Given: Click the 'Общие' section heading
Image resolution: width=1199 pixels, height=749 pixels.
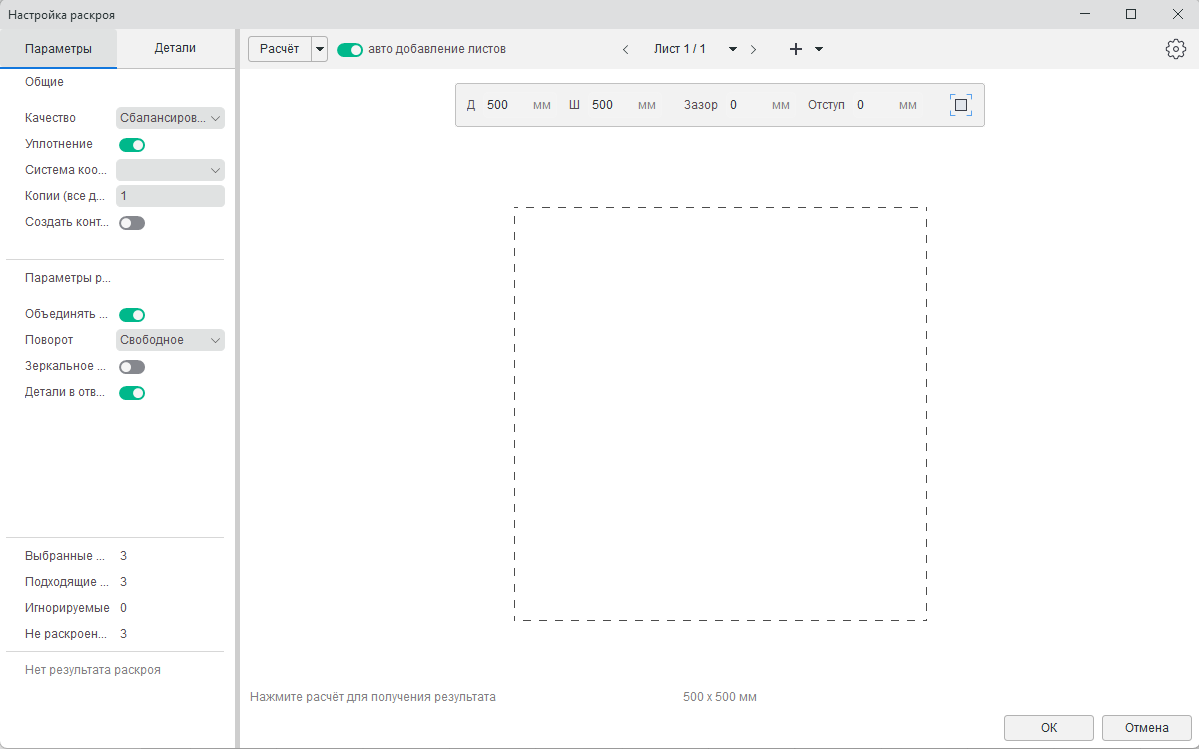Looking at the screenshot, I should coord(44,82).
